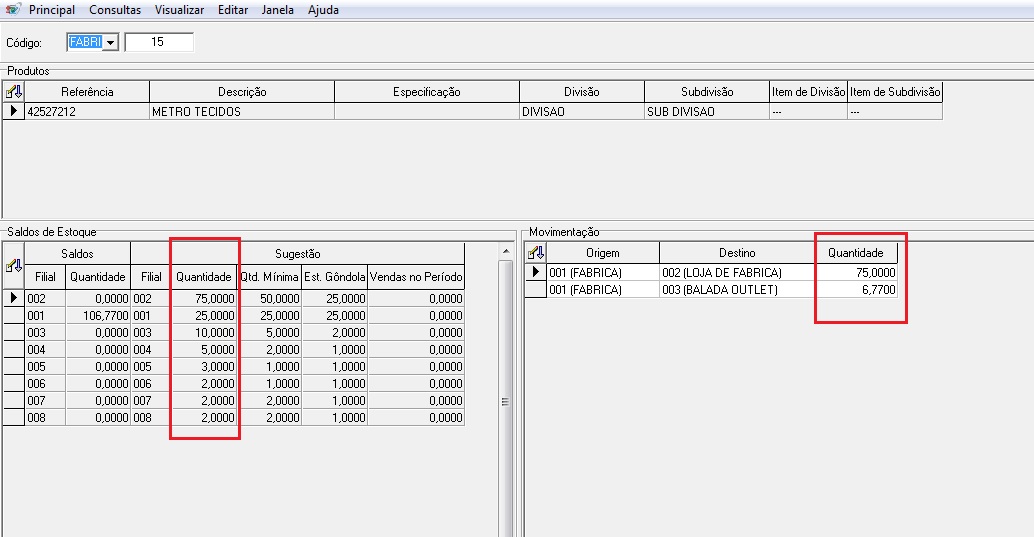Viewport: 1034px width, 537px height.
Task: Click sort icon in Produtos grid corner
Action: [x=13, y=92]
